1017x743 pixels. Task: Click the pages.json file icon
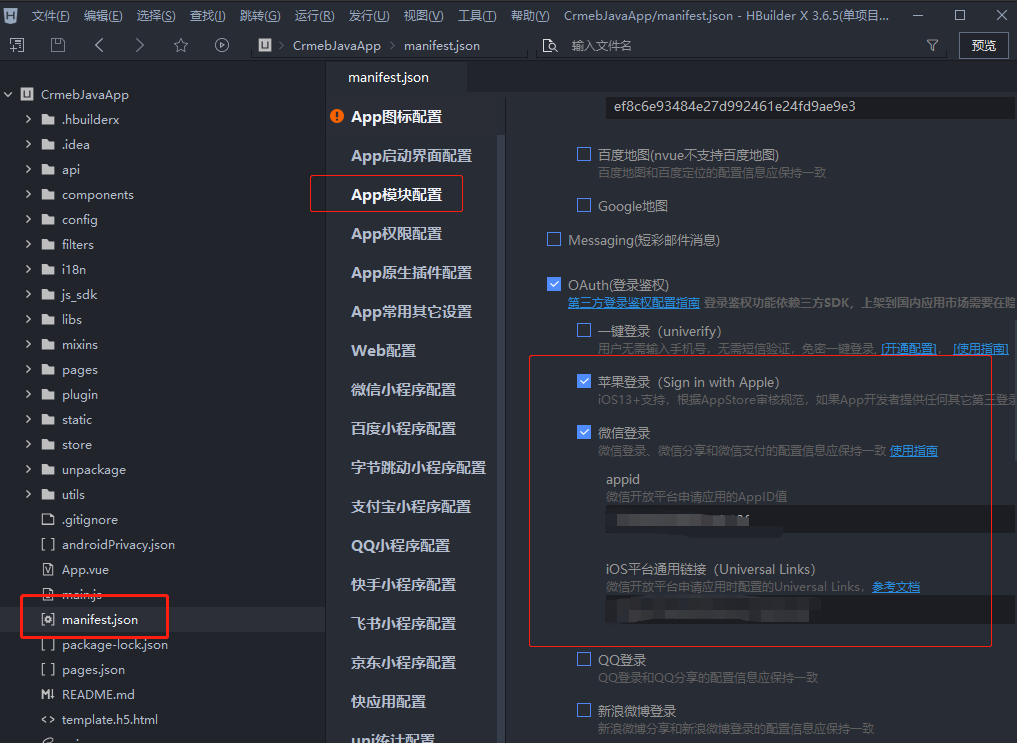48,670
